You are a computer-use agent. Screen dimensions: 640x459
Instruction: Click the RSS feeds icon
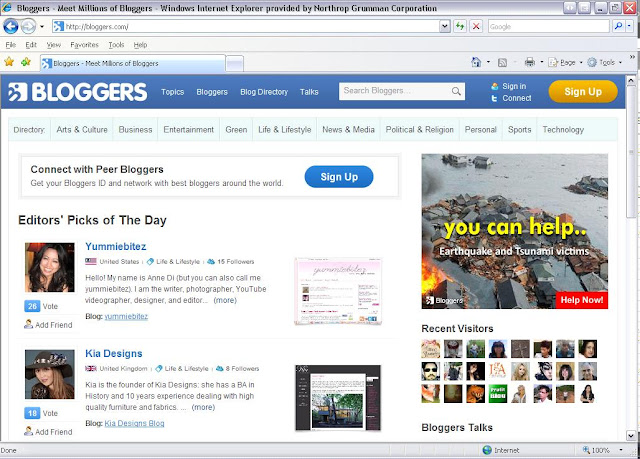click(x=502, y=62)
